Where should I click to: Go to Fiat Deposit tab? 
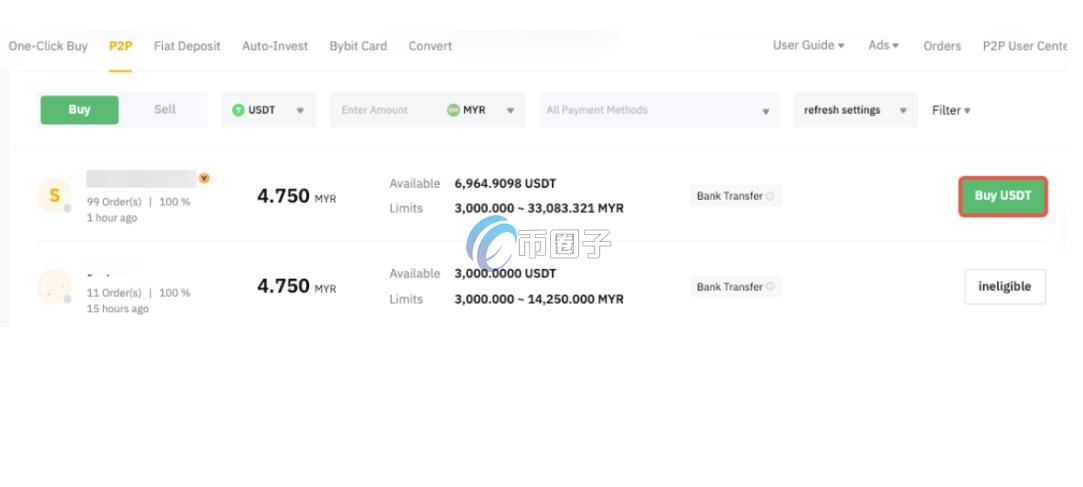(187, 46)
